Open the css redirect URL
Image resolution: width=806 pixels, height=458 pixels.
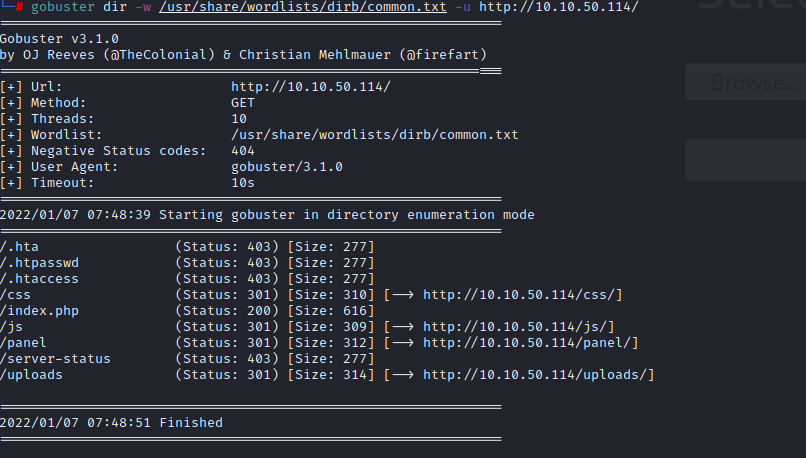[x=523, y=295]
